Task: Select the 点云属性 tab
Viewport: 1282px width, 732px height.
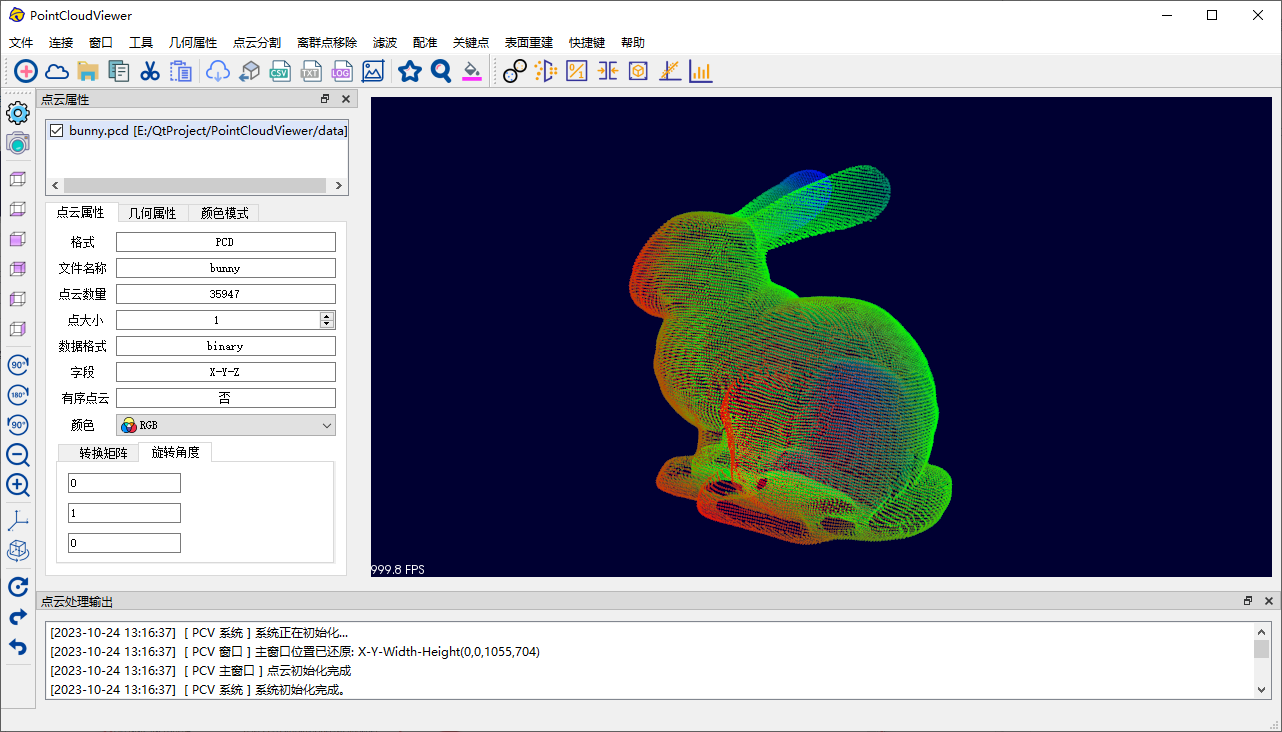Action: [x=81, y=212]
